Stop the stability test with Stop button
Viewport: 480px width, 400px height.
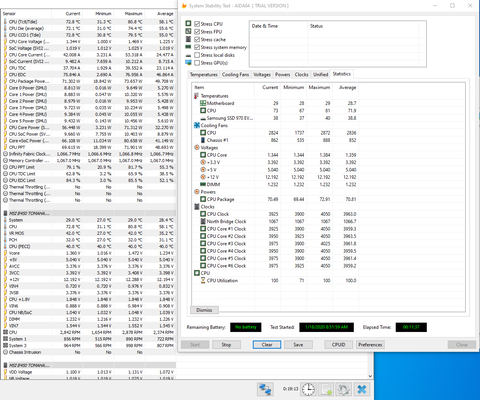click(x=226, y=345)
